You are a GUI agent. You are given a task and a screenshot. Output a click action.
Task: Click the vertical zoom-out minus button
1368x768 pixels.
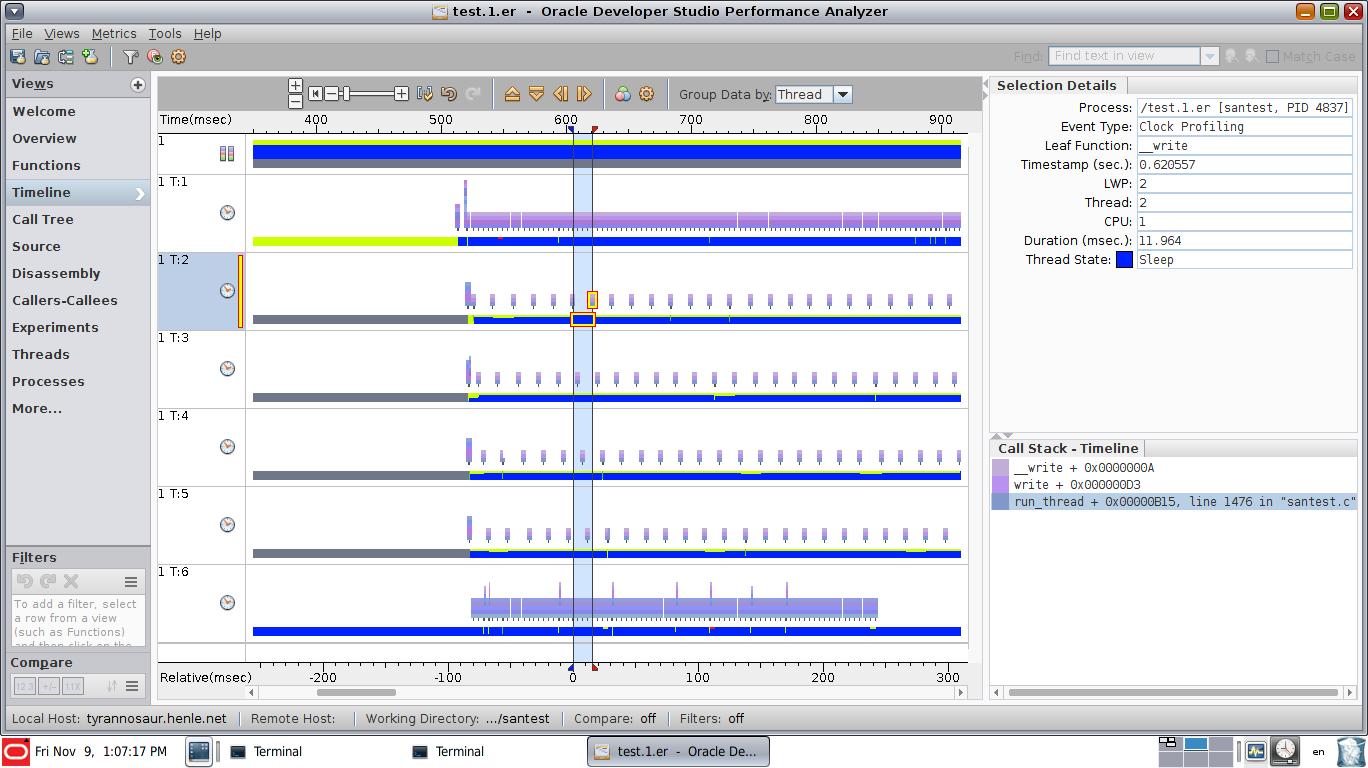coord(295,101)
